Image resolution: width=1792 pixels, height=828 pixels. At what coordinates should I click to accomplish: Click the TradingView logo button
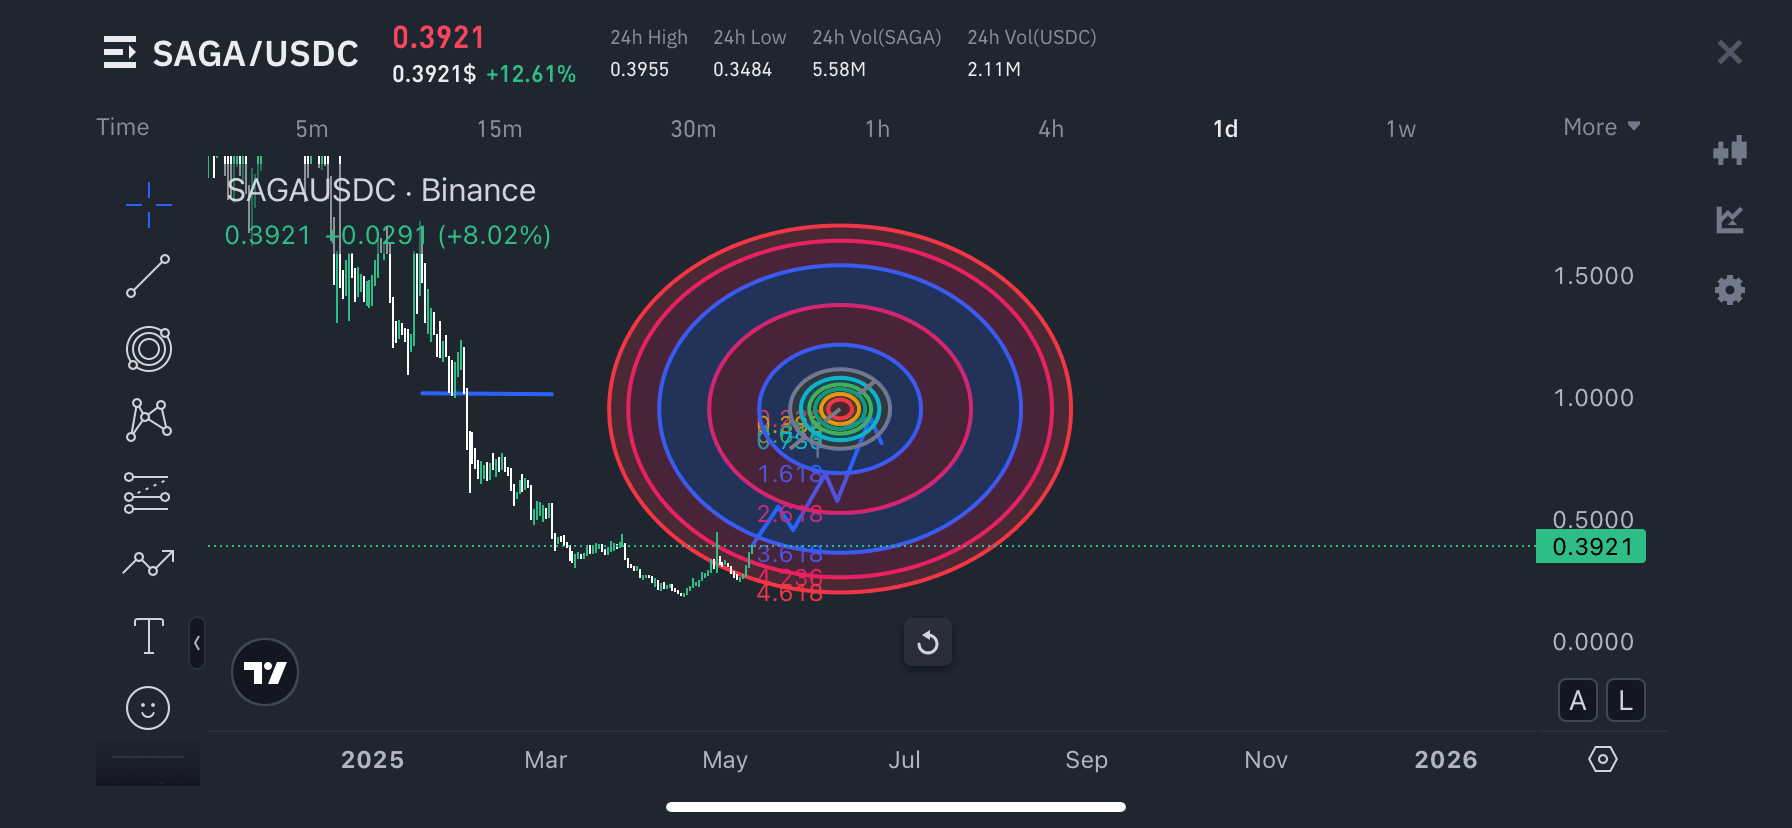pyautogui.click(x=265, y=672)
